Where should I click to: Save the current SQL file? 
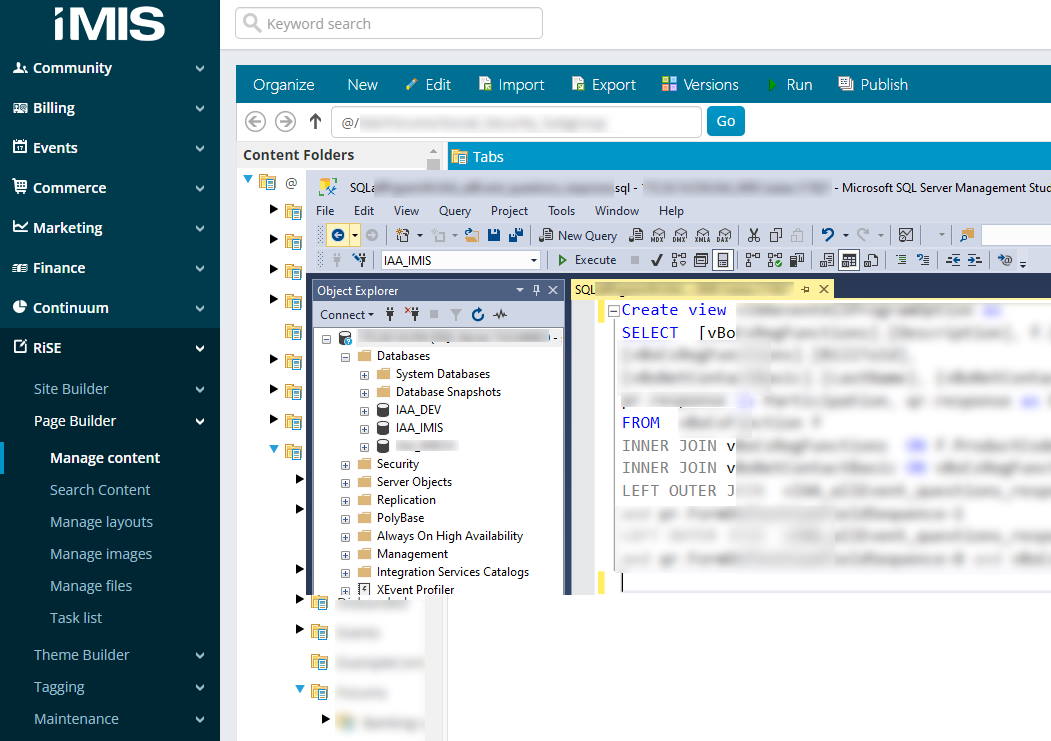(x=494, y=235)
